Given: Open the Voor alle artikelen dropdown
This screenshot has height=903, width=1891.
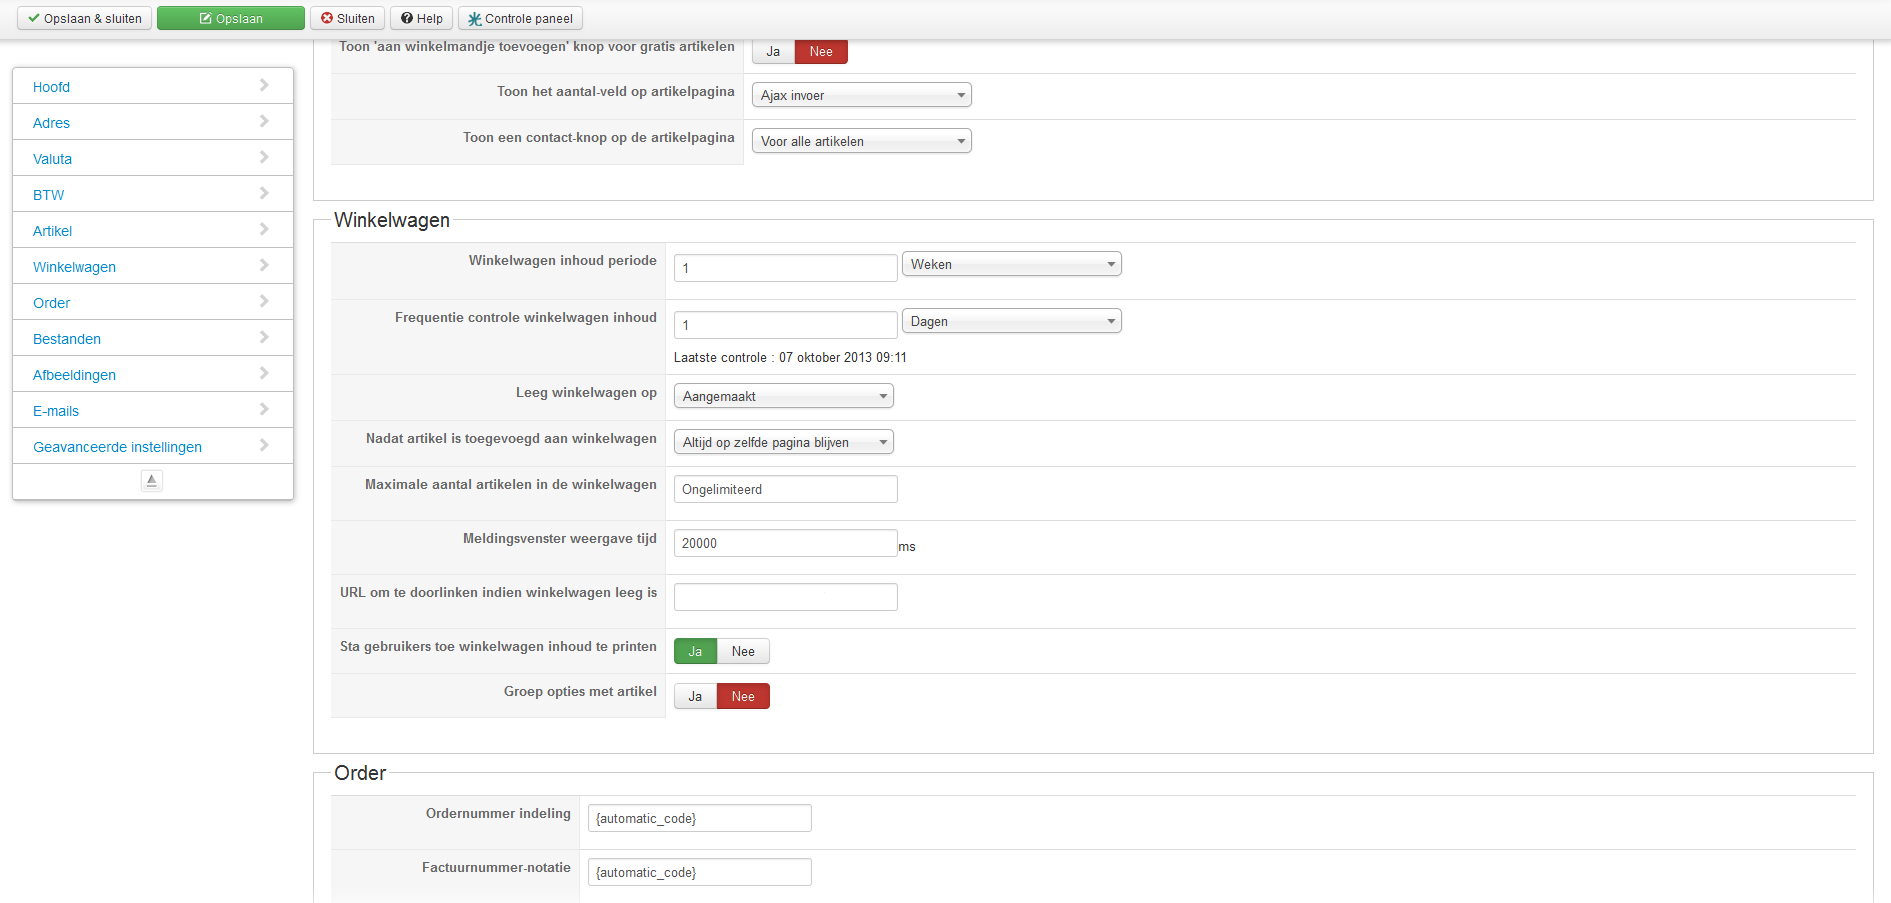Looking at the screenshot, I should pos(861,141).
